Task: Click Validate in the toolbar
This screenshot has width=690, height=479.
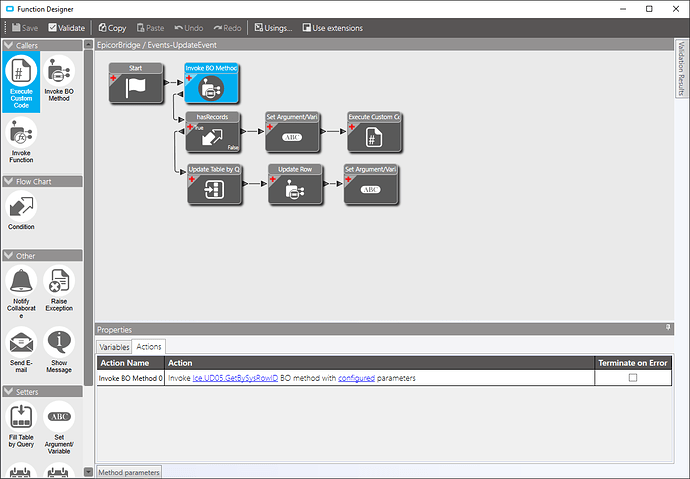Action: click(x=66, y=28)
